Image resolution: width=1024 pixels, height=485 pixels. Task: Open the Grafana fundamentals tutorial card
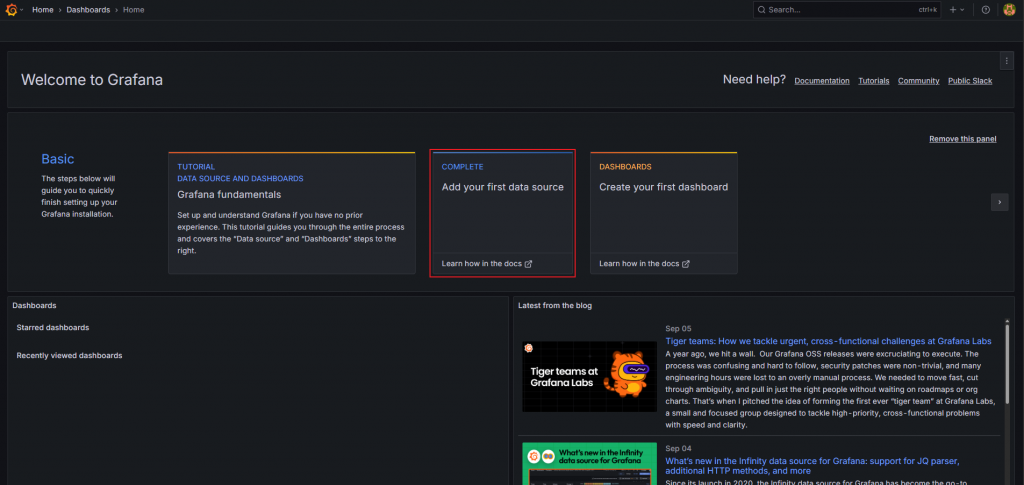(x=292, y=213)
